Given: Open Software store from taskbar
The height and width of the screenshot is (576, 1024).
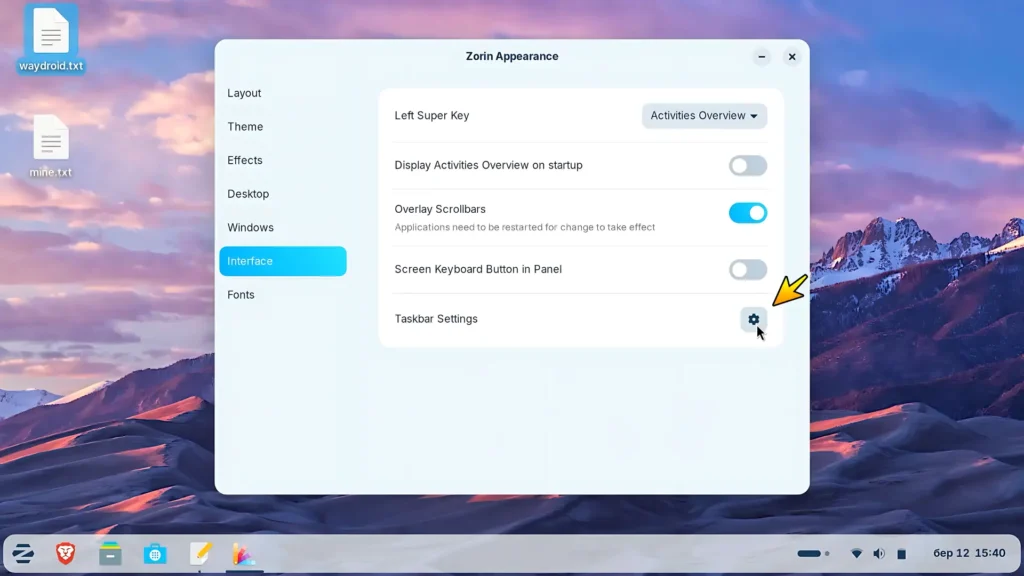Looking at the screenshot, I should 155,554.
